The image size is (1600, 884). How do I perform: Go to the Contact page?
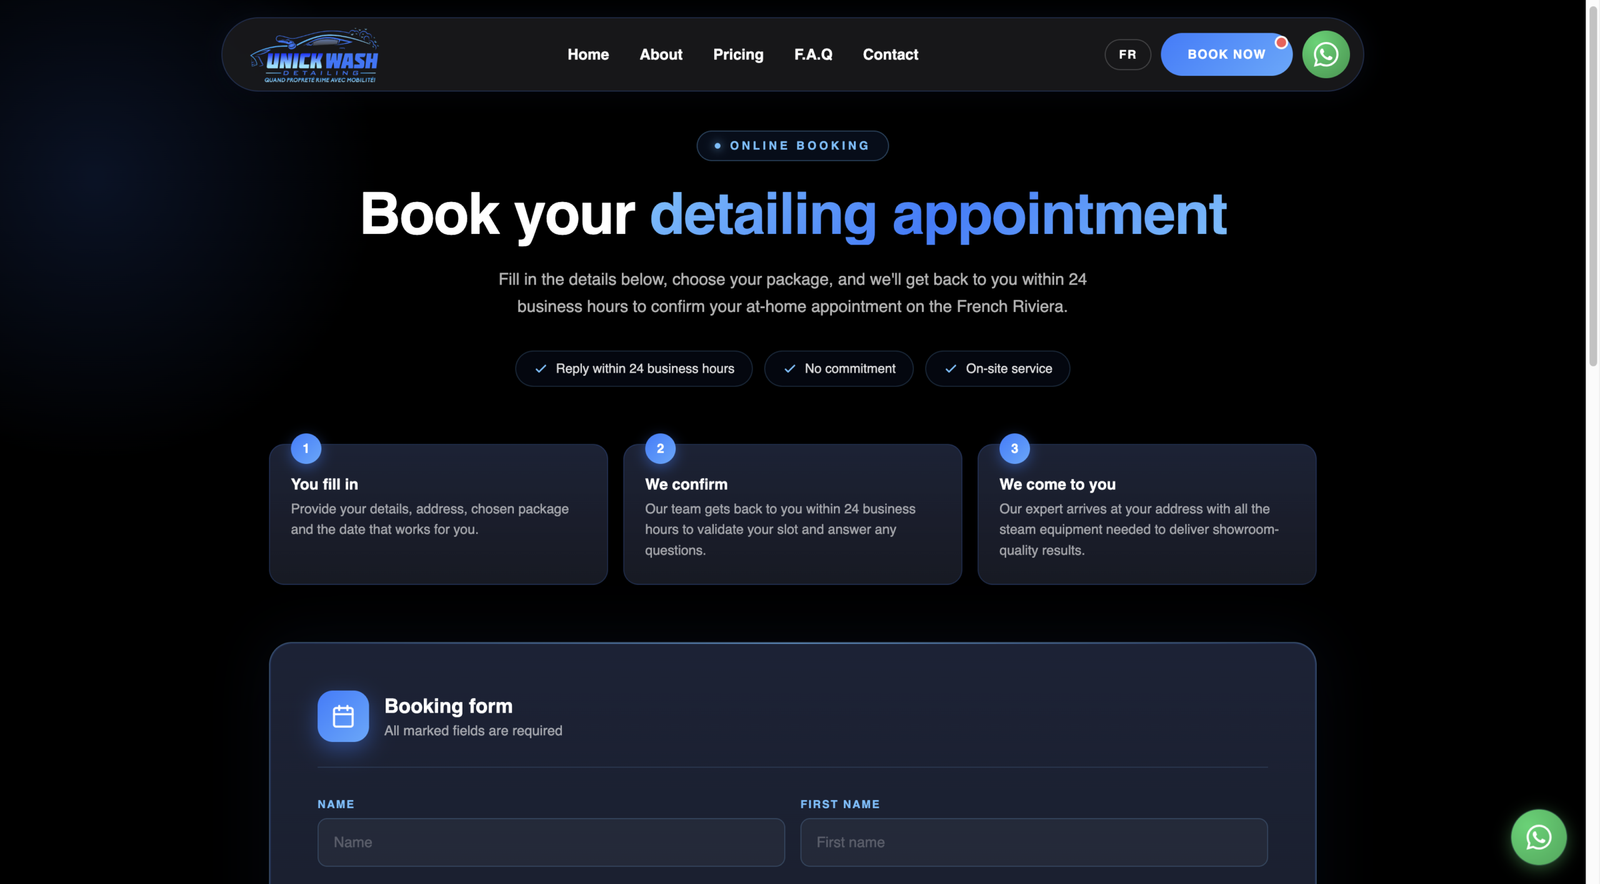tap(890, 54)
